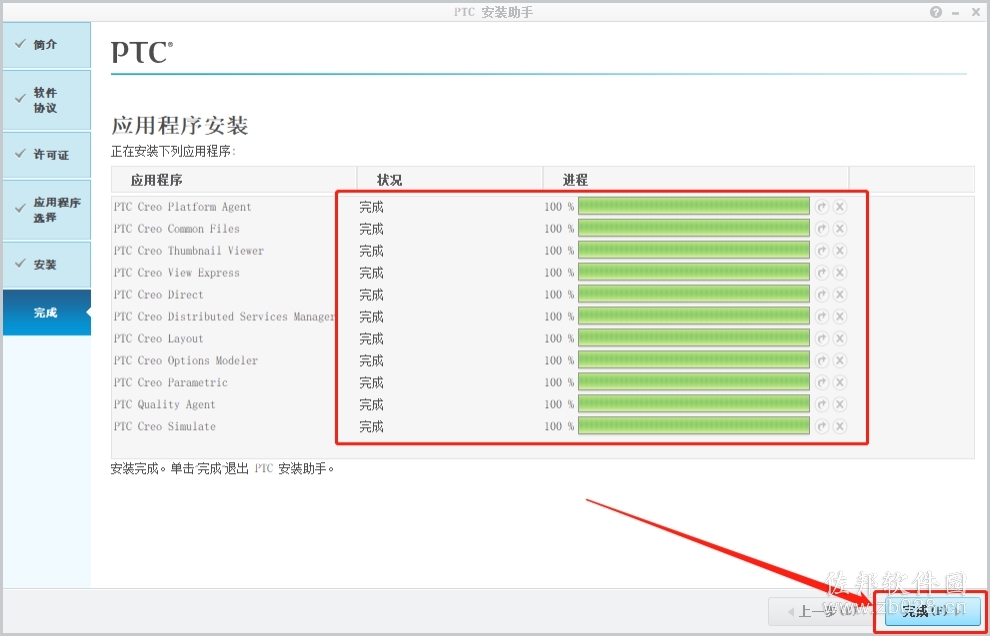
Task: Click the retry icon for PTC Creo Parametric
Action: click(x=821, y=382)
